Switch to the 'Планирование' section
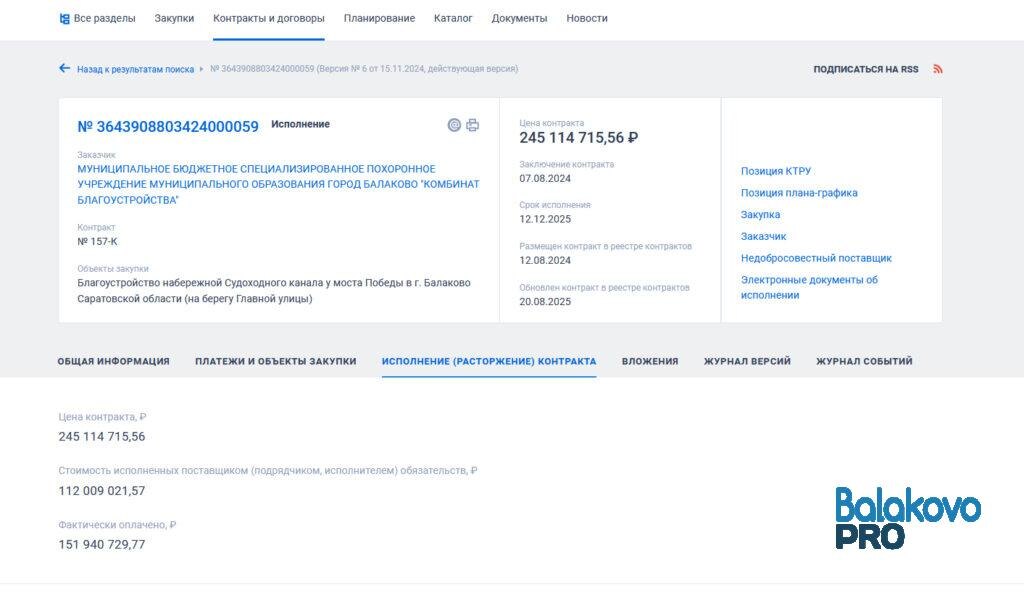 (380, 17)
